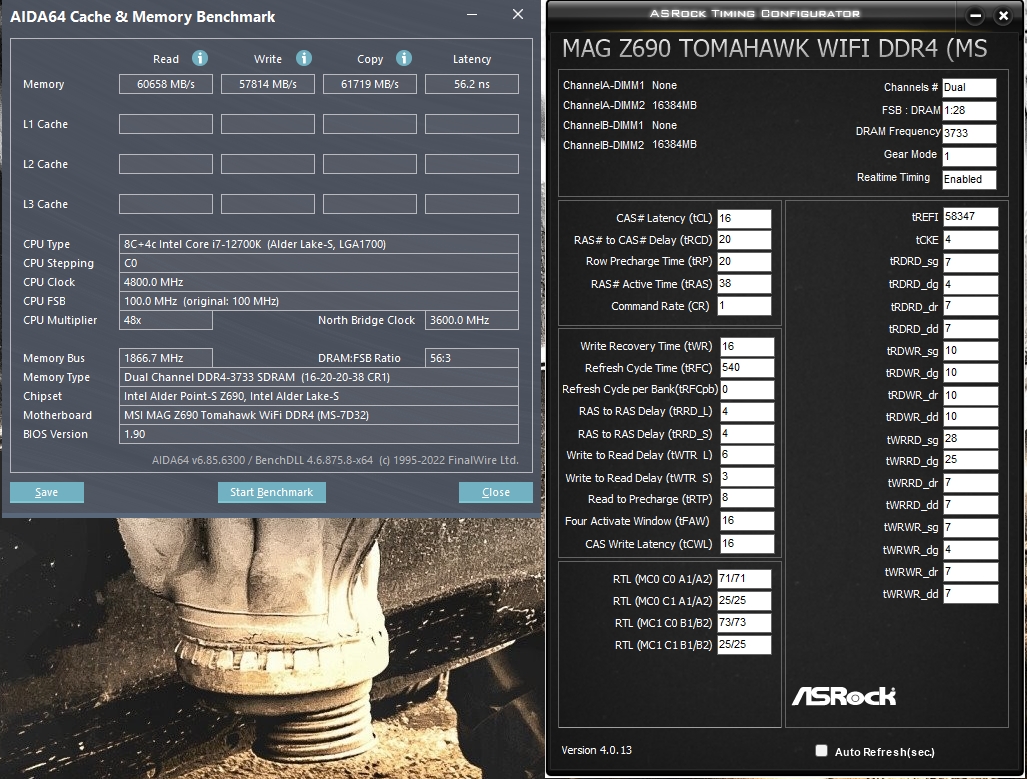Click the FSB : DRAM field 1:28
The image size is (1027, 779).
click(x=969, y=110)
